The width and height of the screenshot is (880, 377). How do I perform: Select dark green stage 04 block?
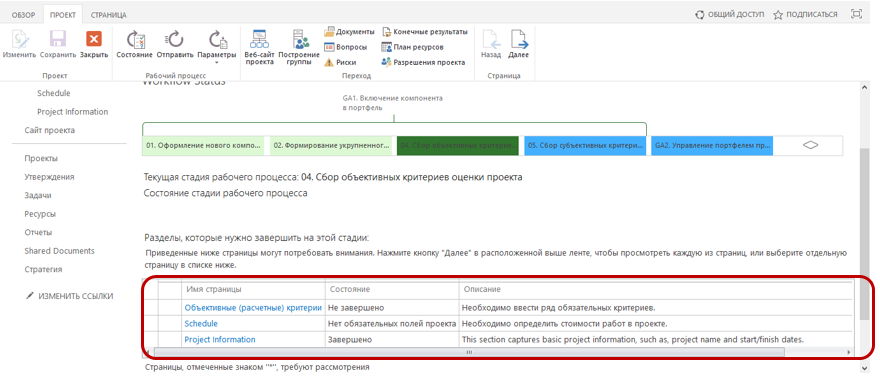[x=457, y=145]
